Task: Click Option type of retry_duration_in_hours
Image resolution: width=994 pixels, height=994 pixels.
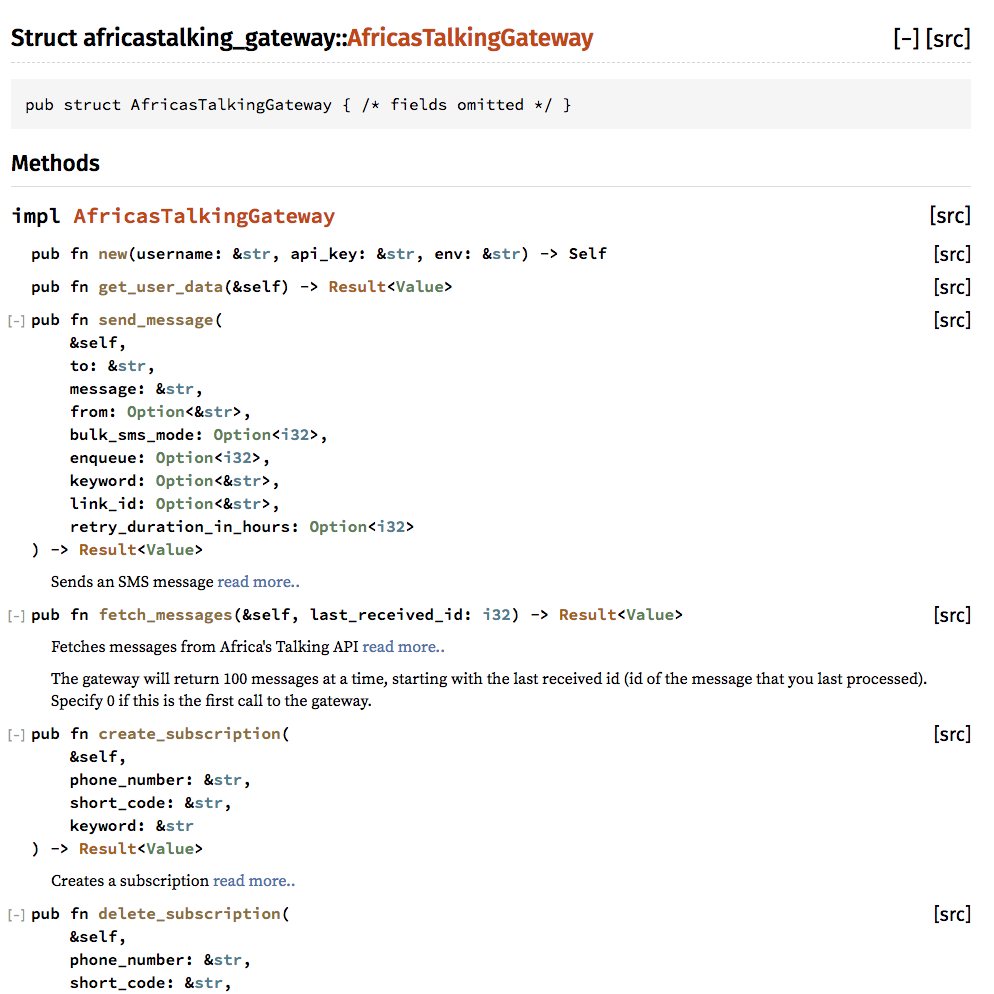Action: tap(338, 527)
